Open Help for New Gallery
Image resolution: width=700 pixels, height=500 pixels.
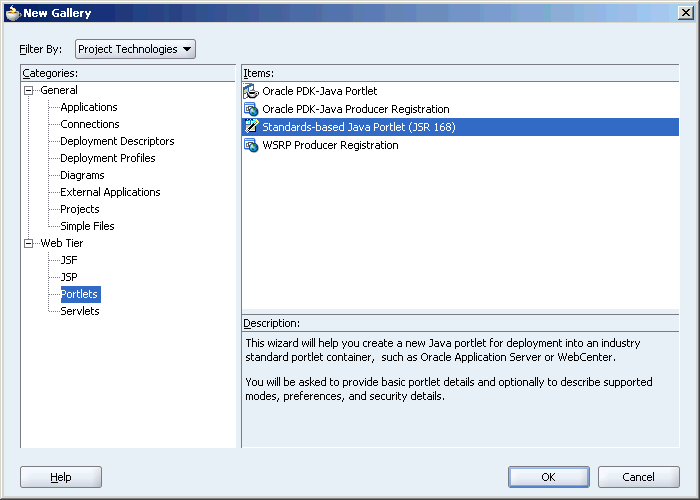click(61, 477)
